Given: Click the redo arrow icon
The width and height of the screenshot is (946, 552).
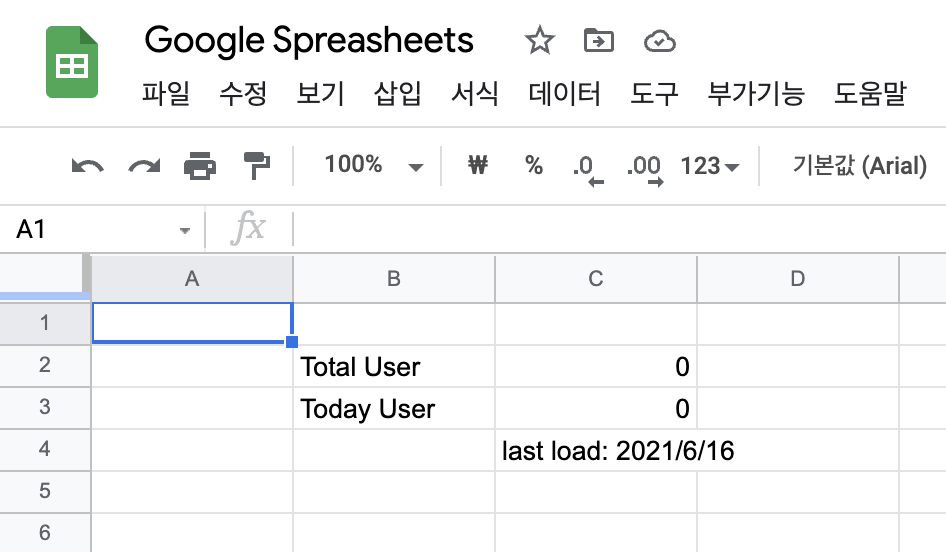Looking at the screenshot, I should point(144,166).
